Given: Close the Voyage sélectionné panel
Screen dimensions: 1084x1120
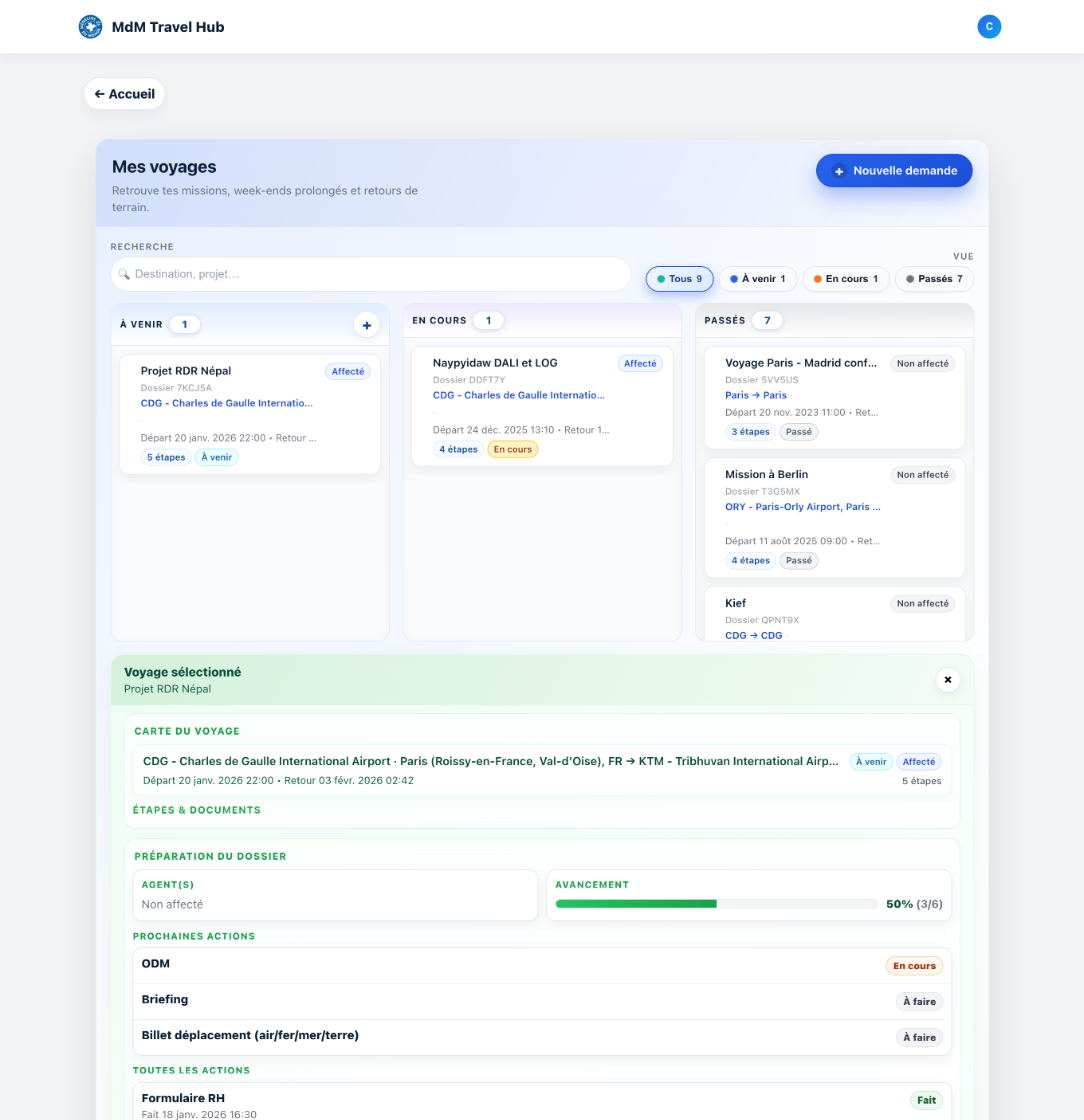Looking at the screenshot, I should (x=948, y=680).
